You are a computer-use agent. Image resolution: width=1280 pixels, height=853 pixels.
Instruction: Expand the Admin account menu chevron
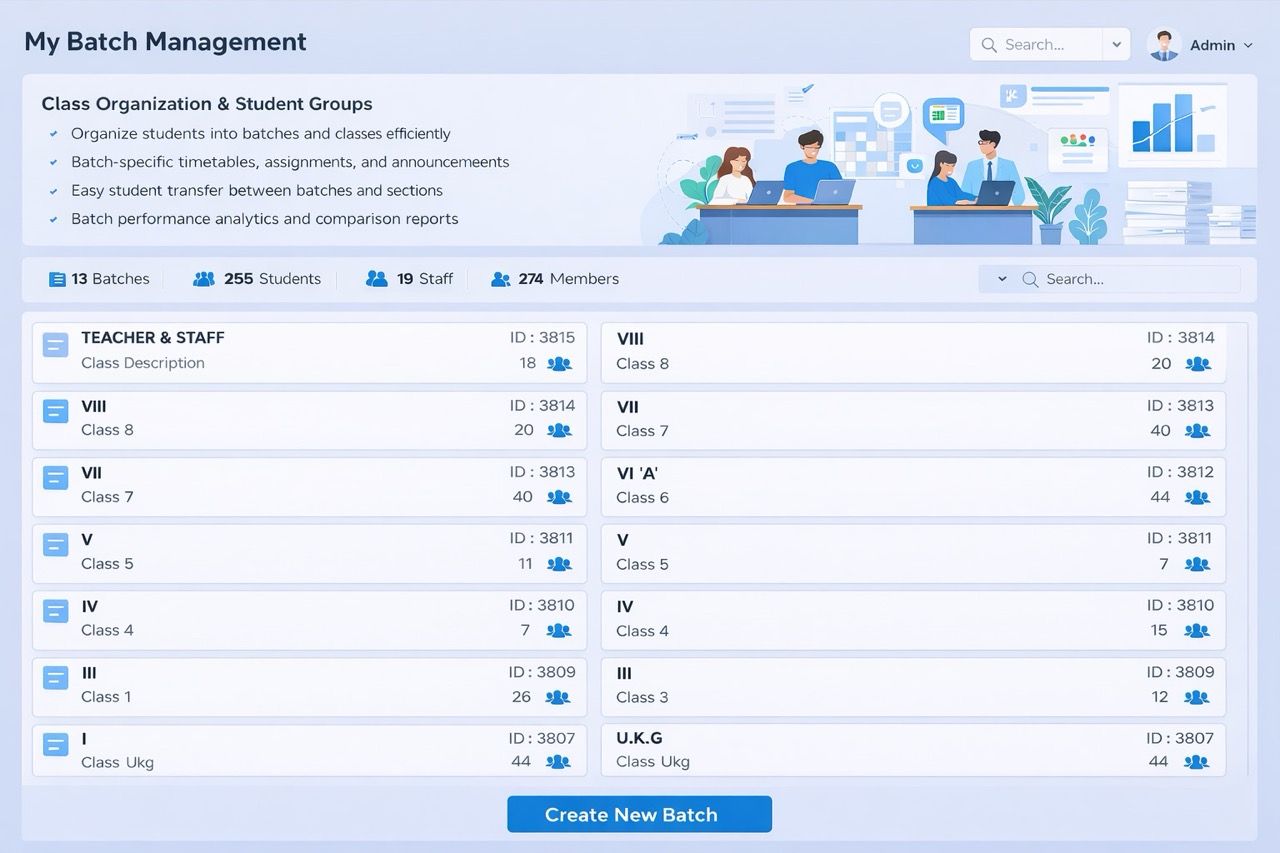click(1247, 46)
